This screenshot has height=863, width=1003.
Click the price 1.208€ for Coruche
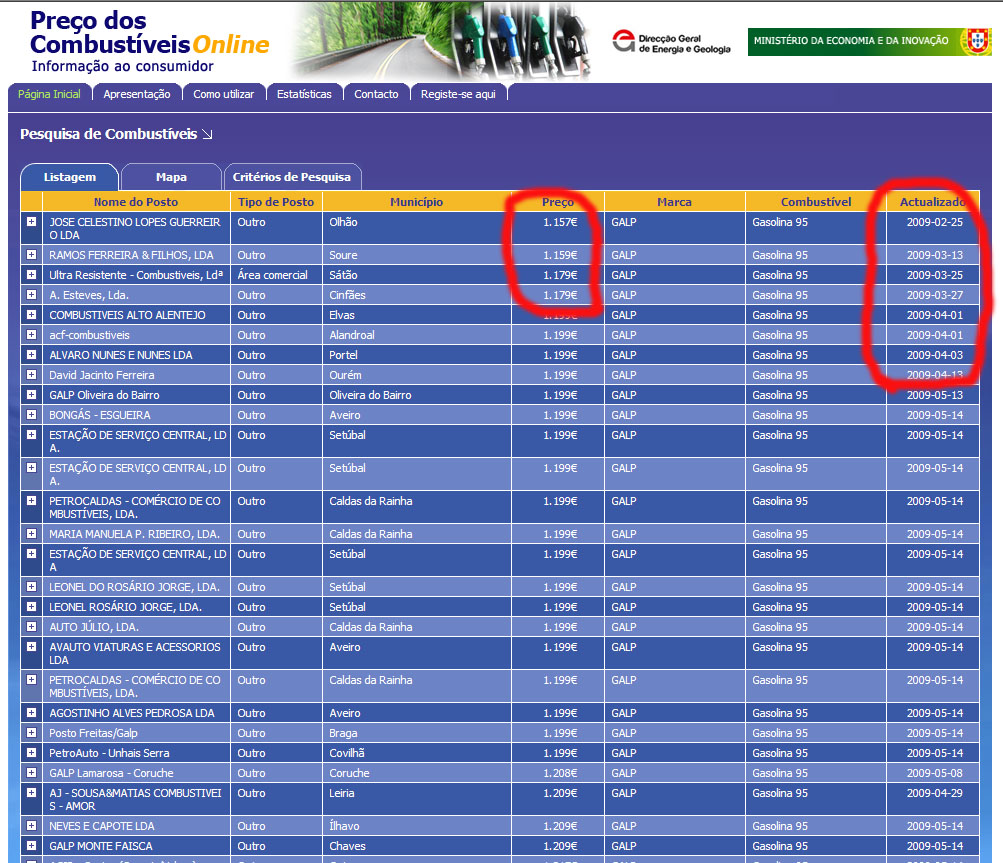point(560,773)
